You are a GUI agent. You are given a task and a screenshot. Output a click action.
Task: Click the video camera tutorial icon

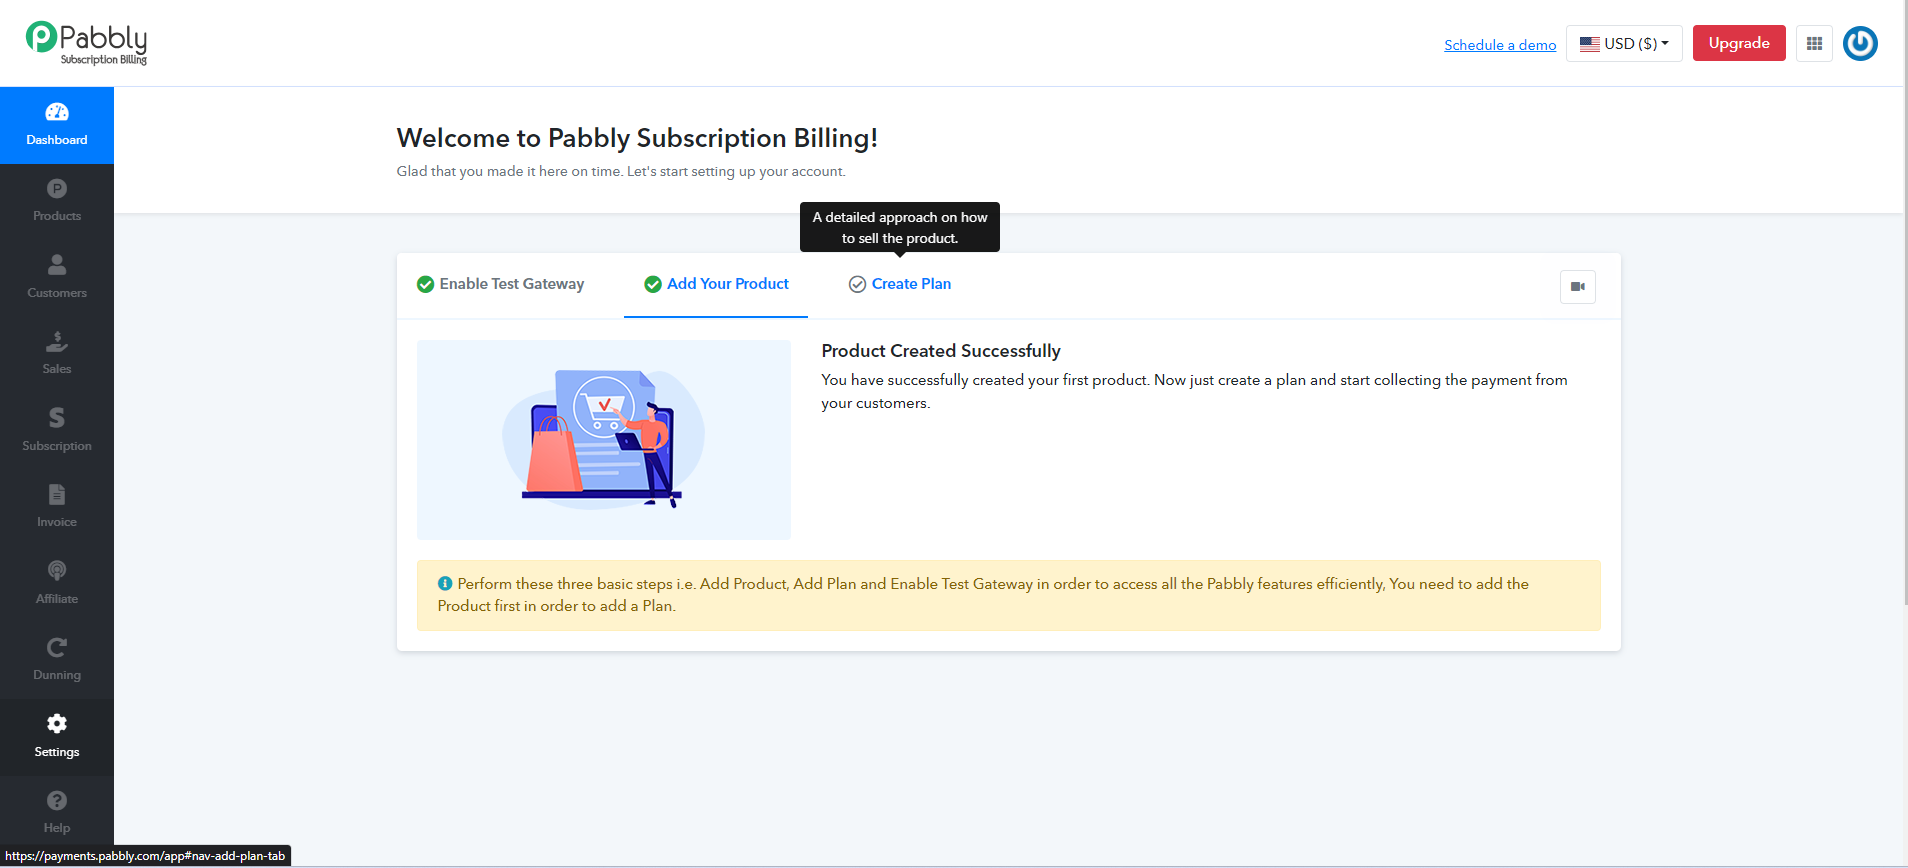1577,287
